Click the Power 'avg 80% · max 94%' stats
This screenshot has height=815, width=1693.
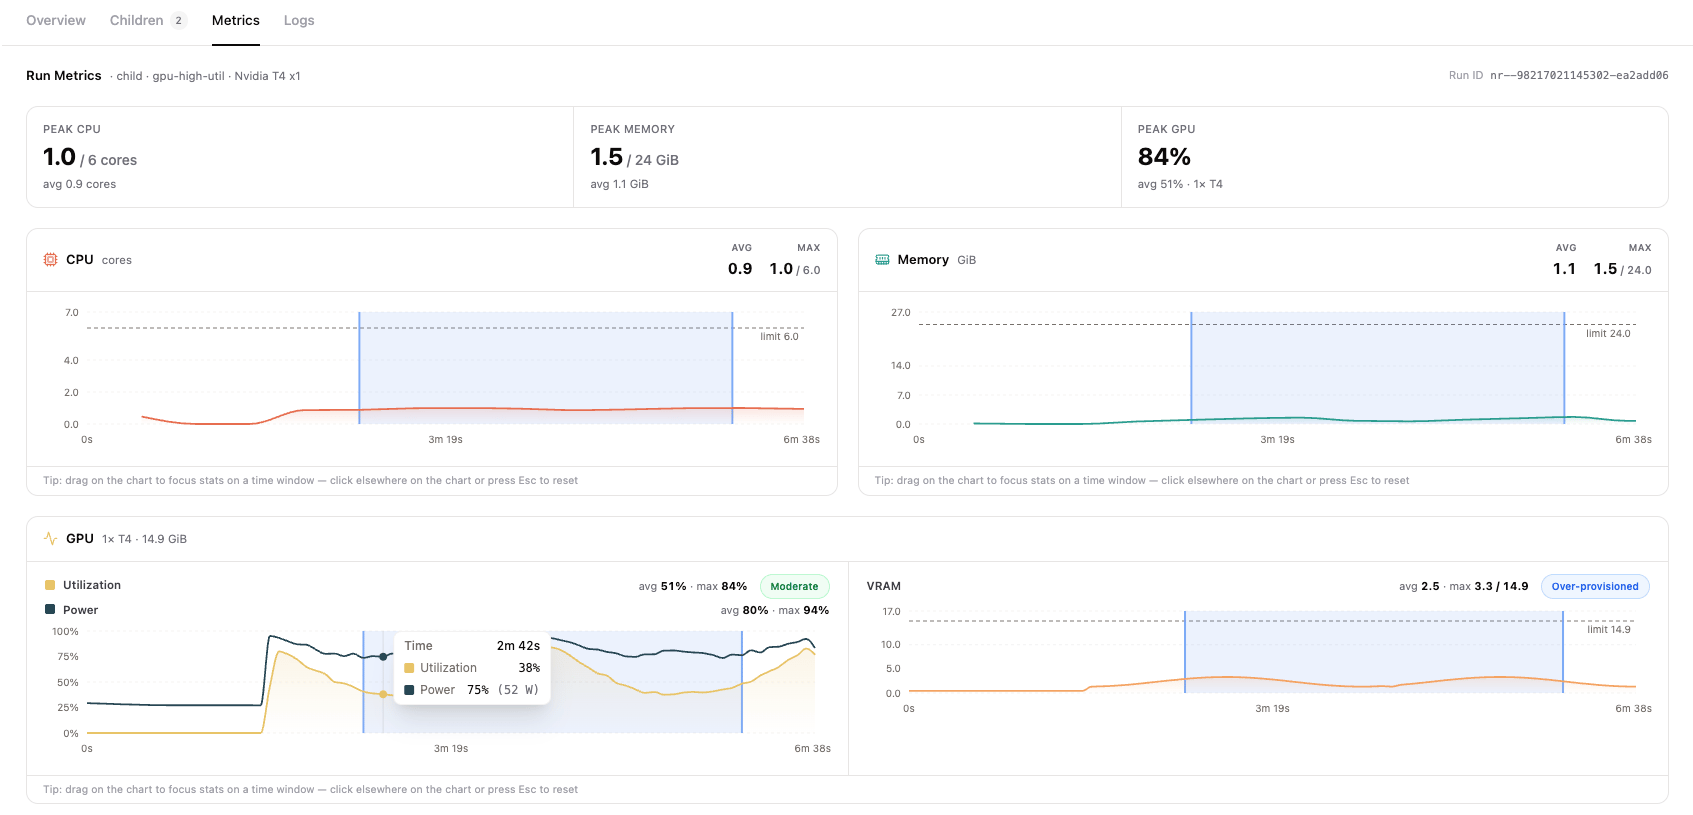click(774, 610)
